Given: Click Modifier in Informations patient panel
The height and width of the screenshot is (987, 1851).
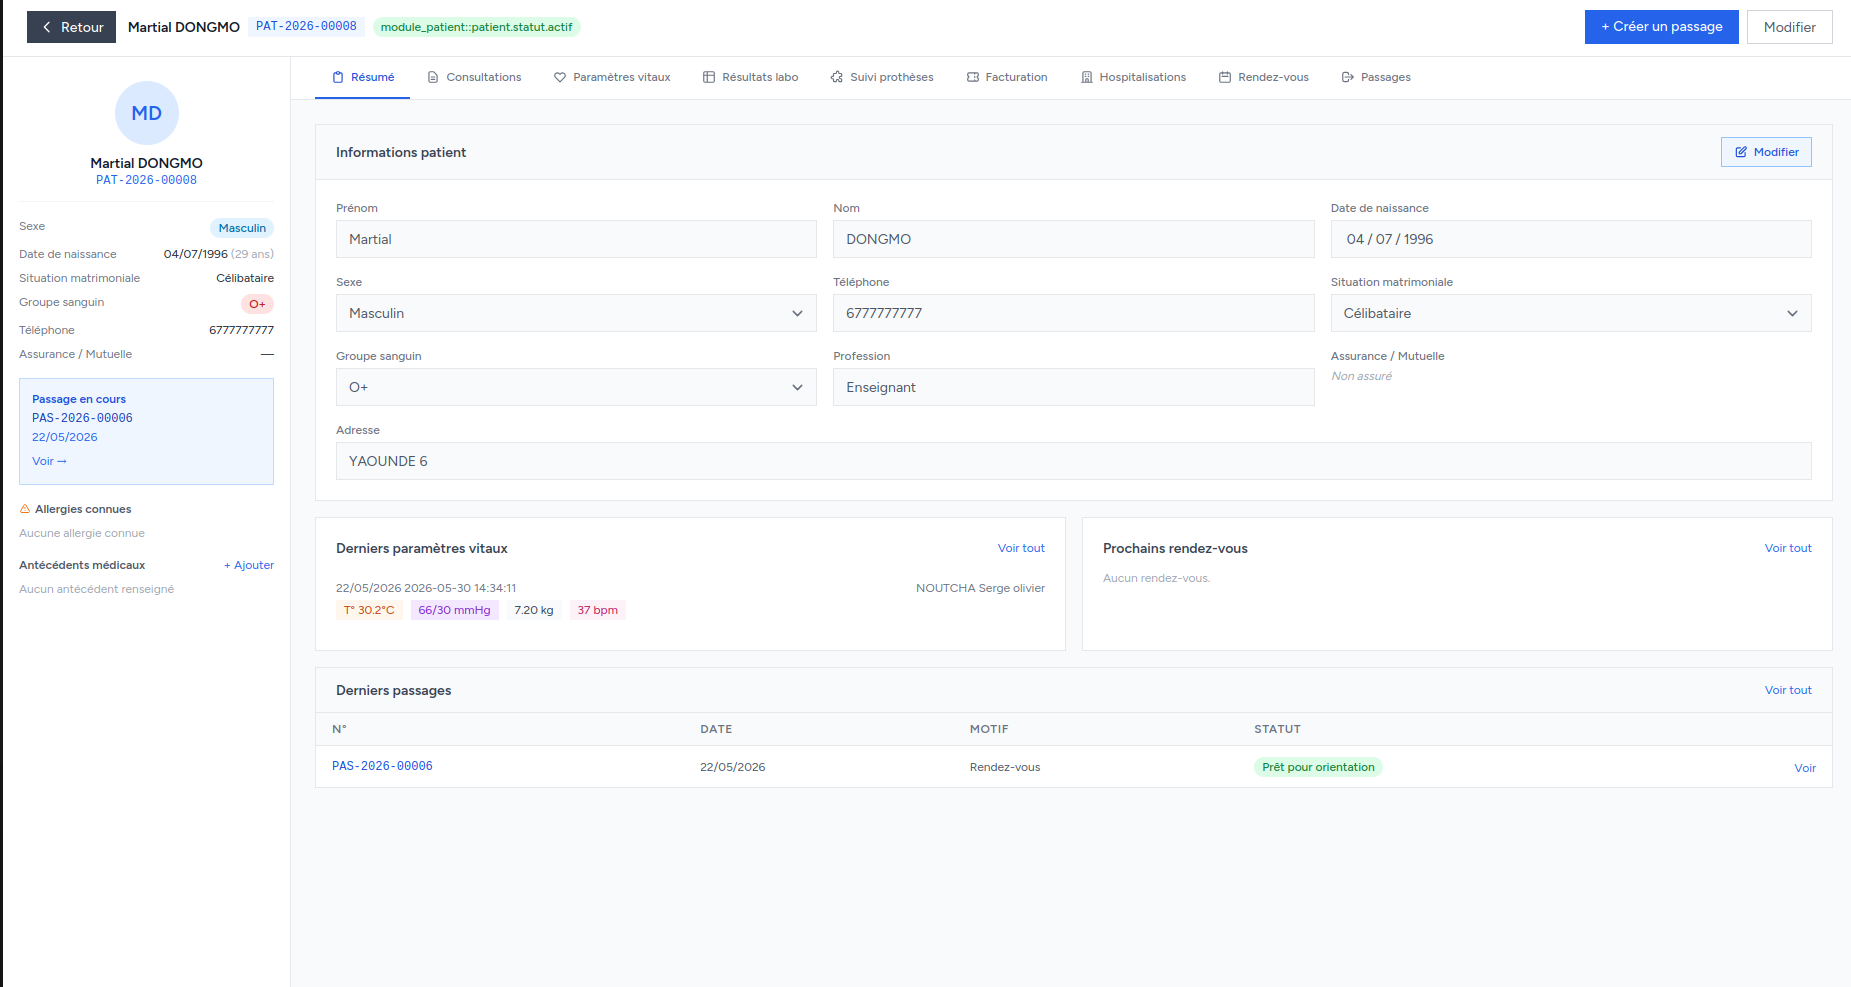Looking at the screenshot, I should pyautogui.click(x=1766, y=152).
